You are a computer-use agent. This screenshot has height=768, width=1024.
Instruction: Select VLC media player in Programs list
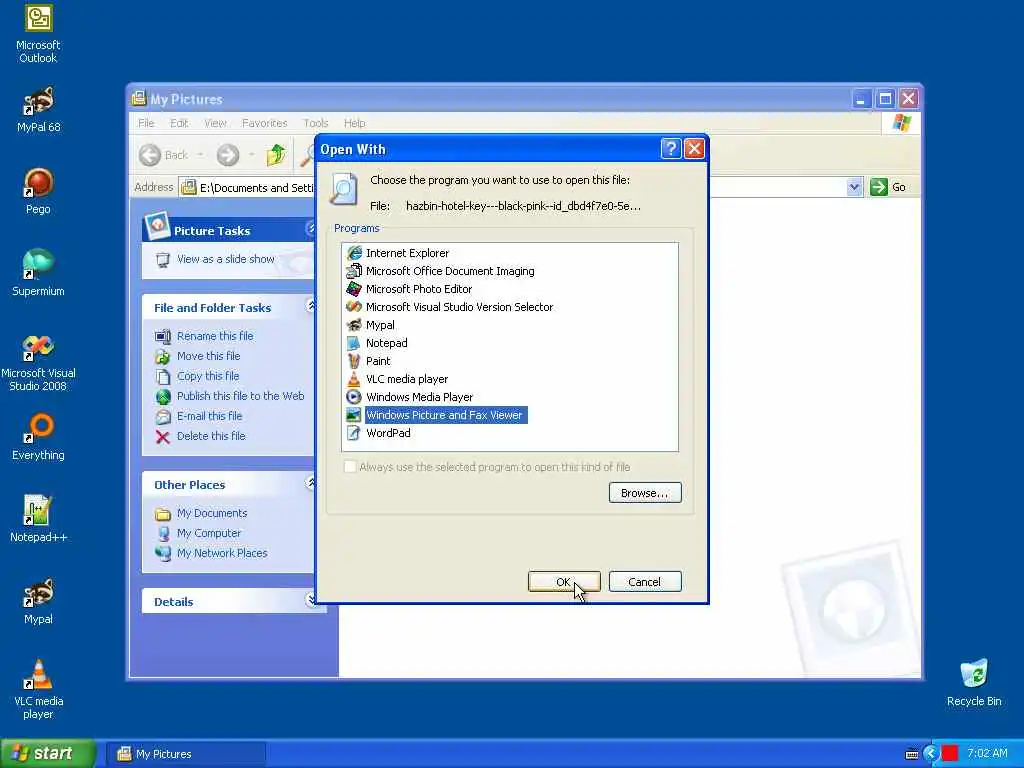click(397, 379)
